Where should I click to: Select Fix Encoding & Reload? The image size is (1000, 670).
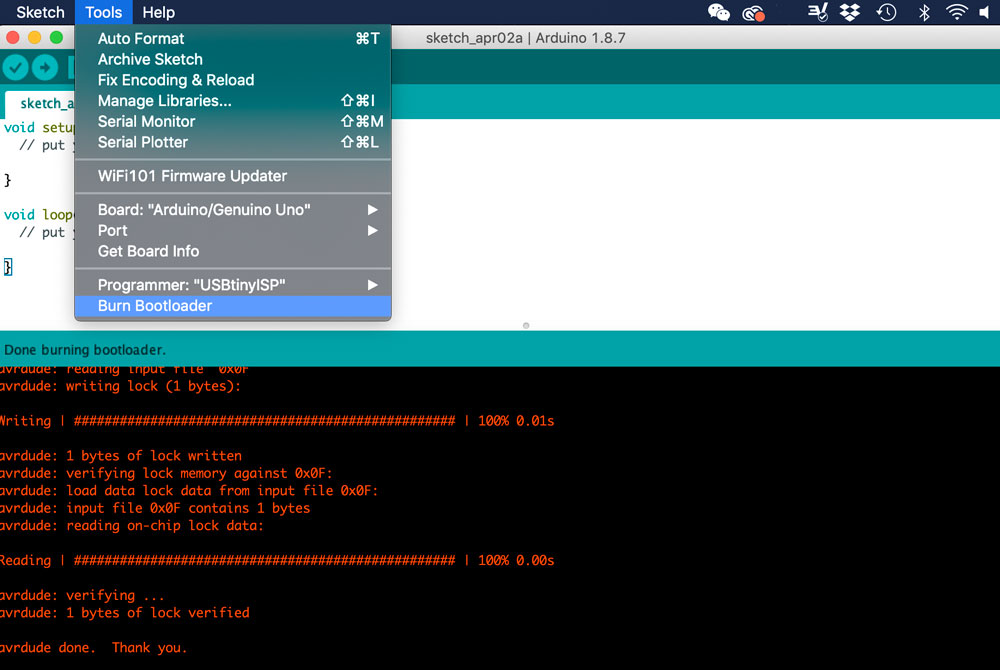[x=233, y=80]
